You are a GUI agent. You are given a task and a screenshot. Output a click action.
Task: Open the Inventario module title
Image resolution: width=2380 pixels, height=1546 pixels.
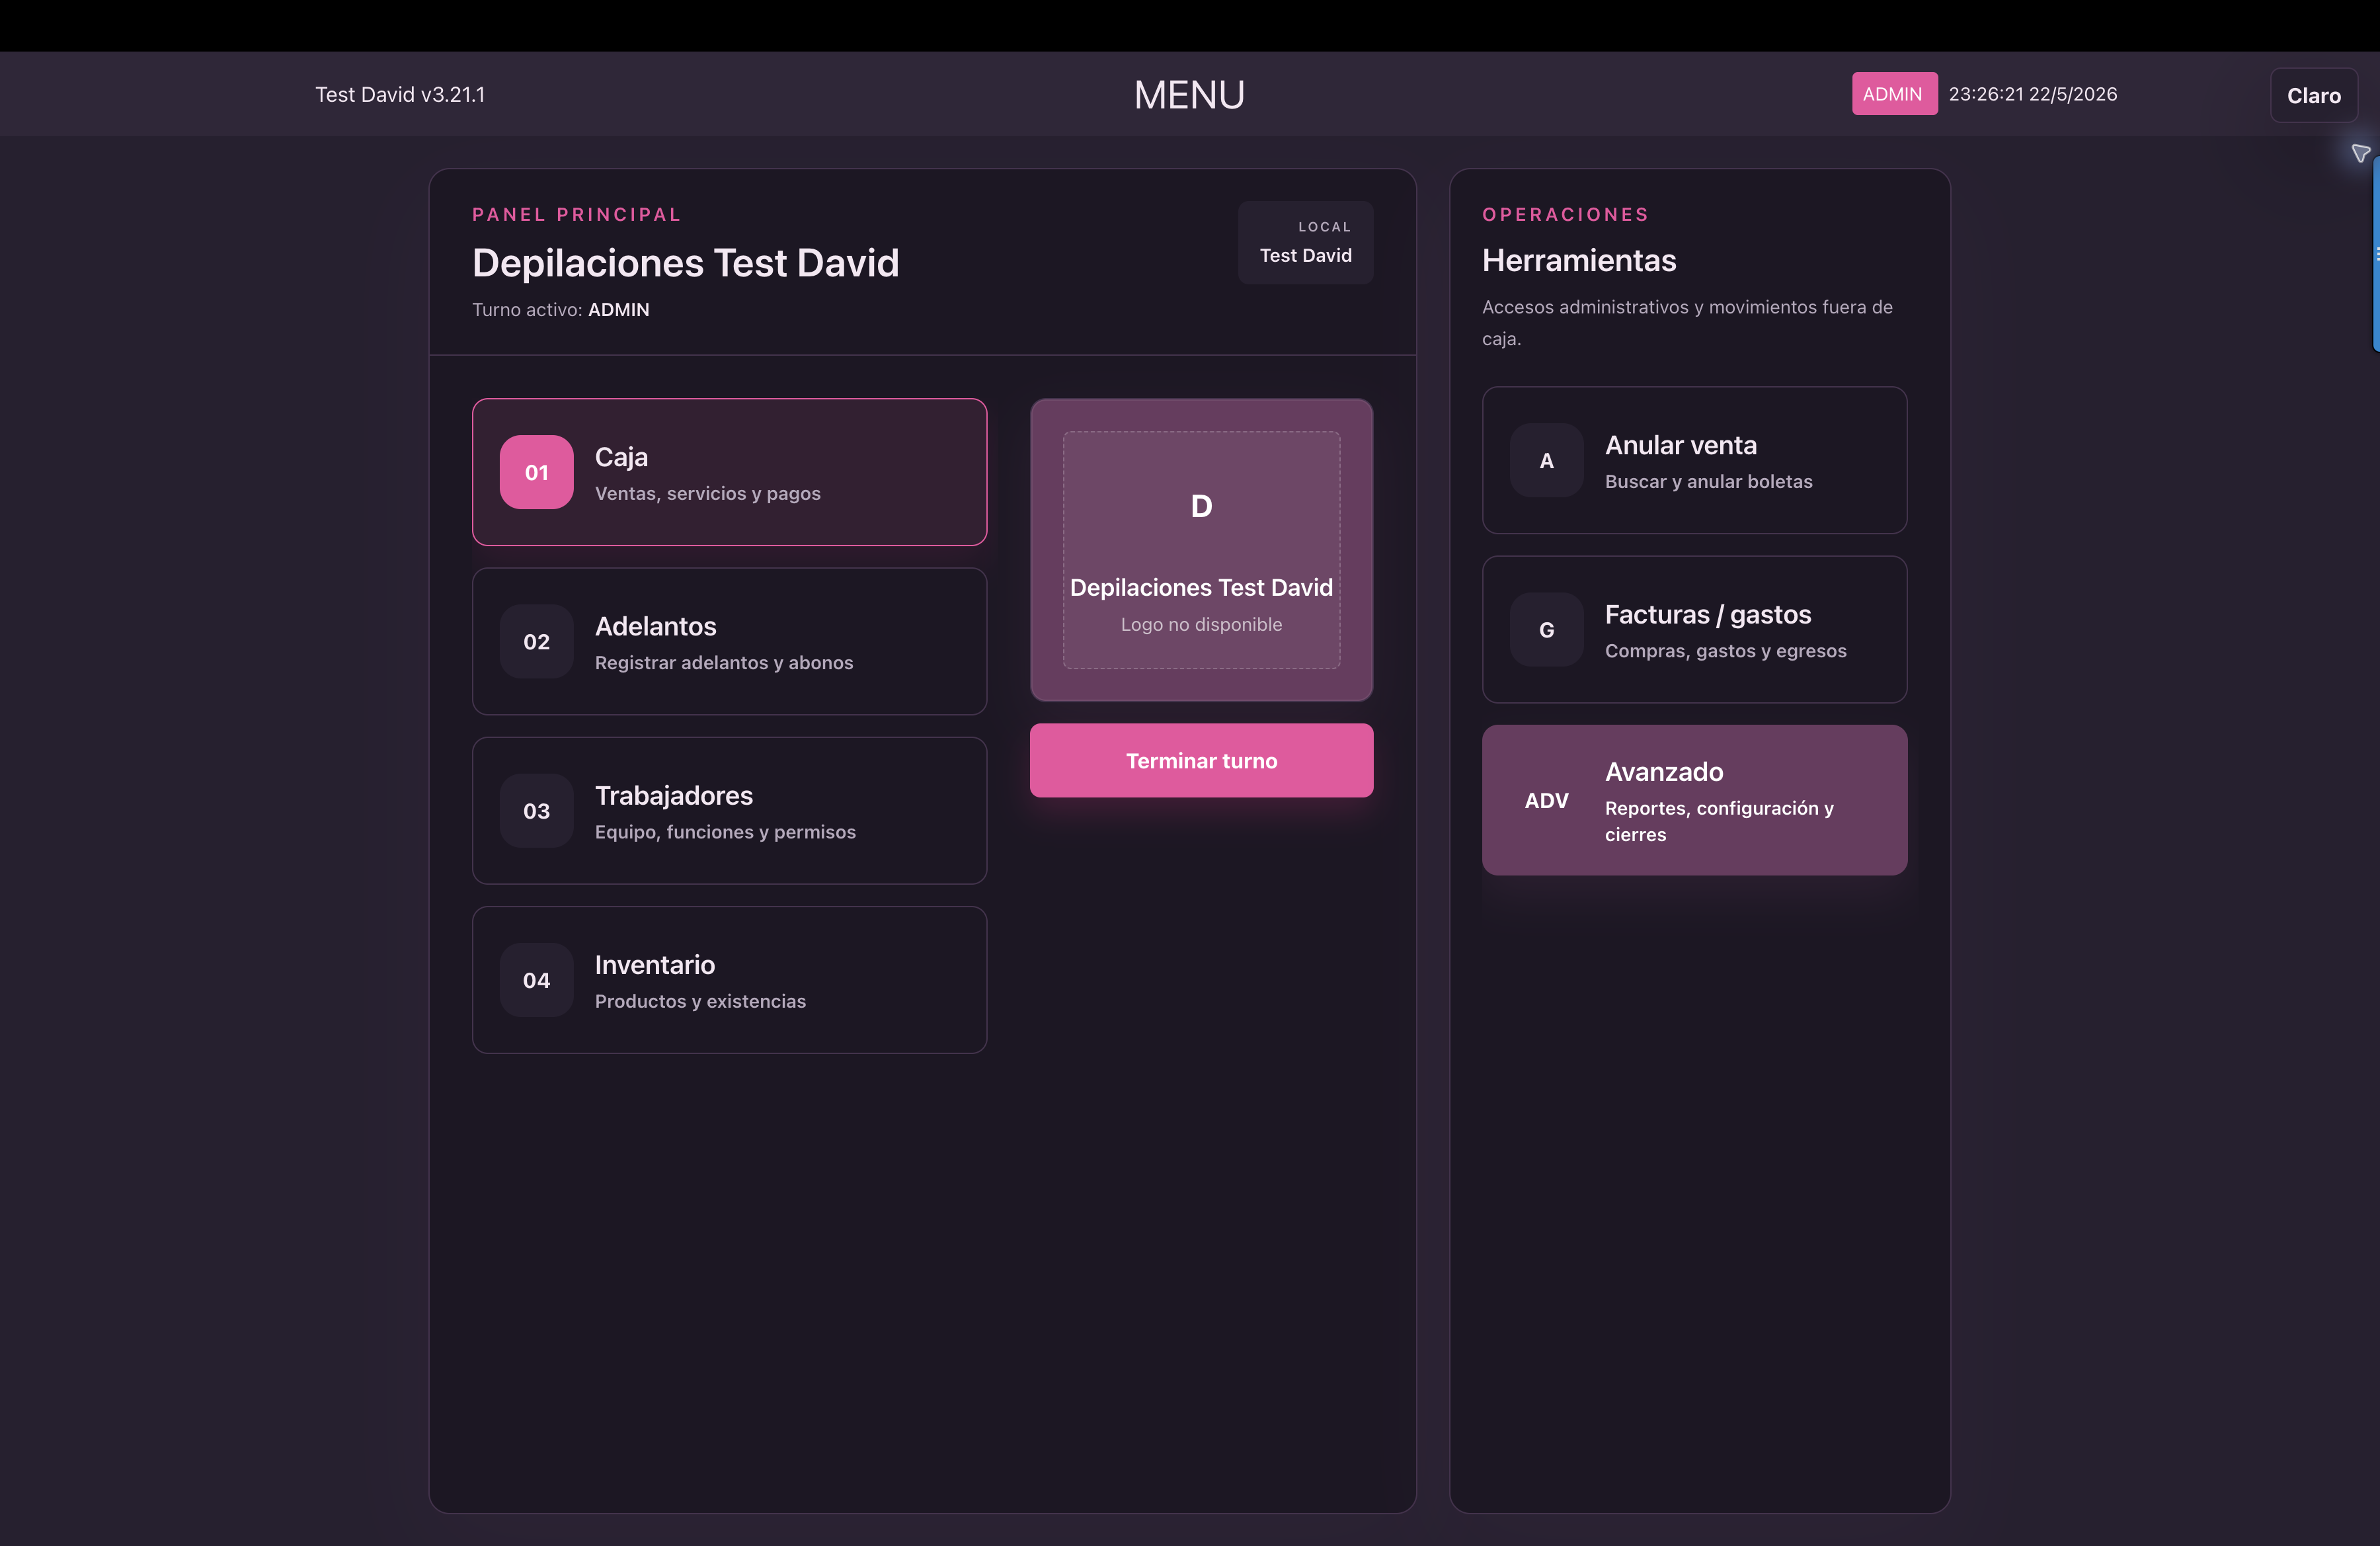(x=654, y=965)
